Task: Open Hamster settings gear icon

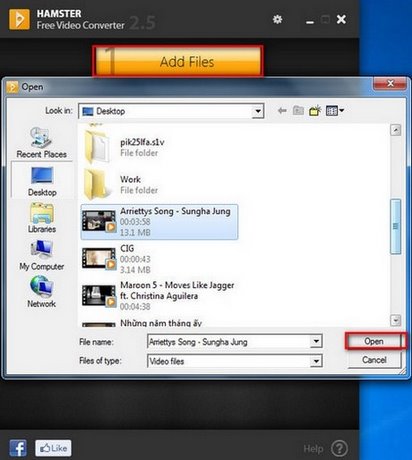Action: [x=277, y=19]
